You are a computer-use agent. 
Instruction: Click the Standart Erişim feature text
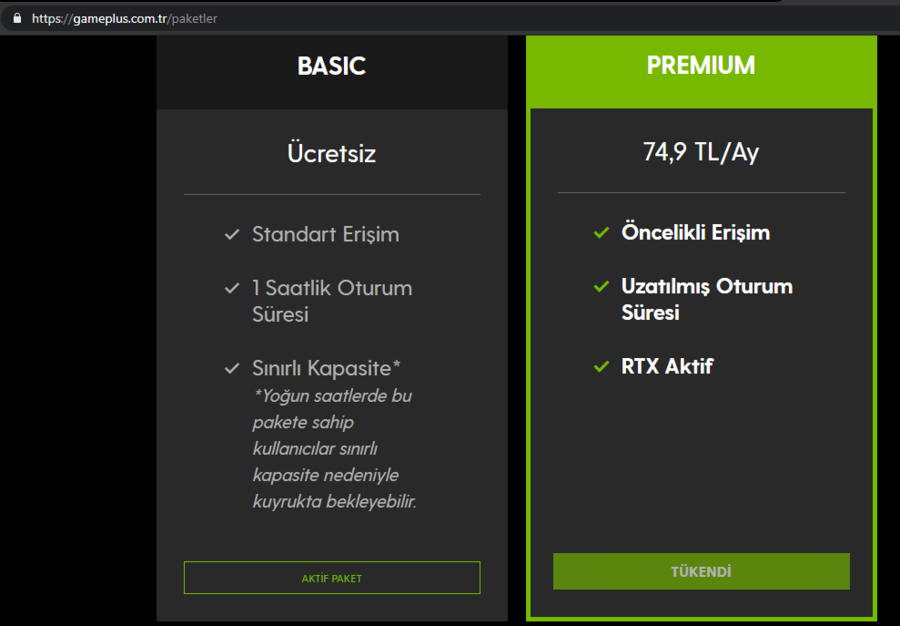(325, 235)
